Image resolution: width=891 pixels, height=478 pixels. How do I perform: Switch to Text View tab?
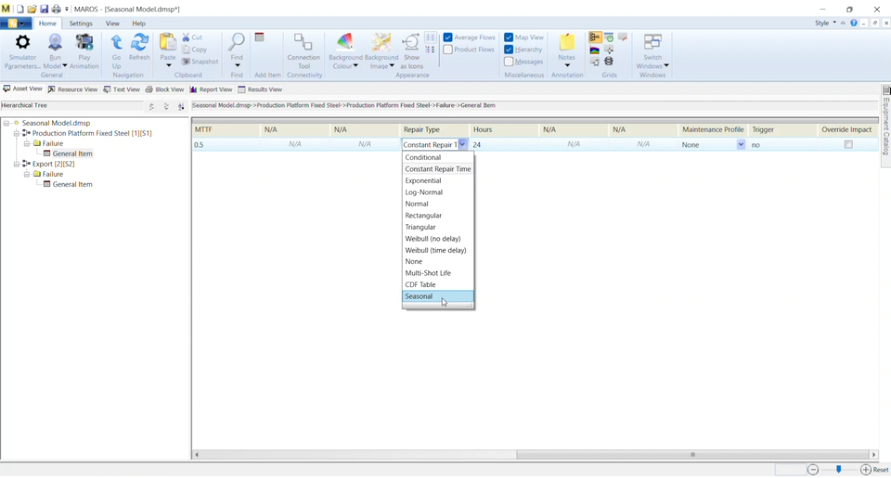122,89
